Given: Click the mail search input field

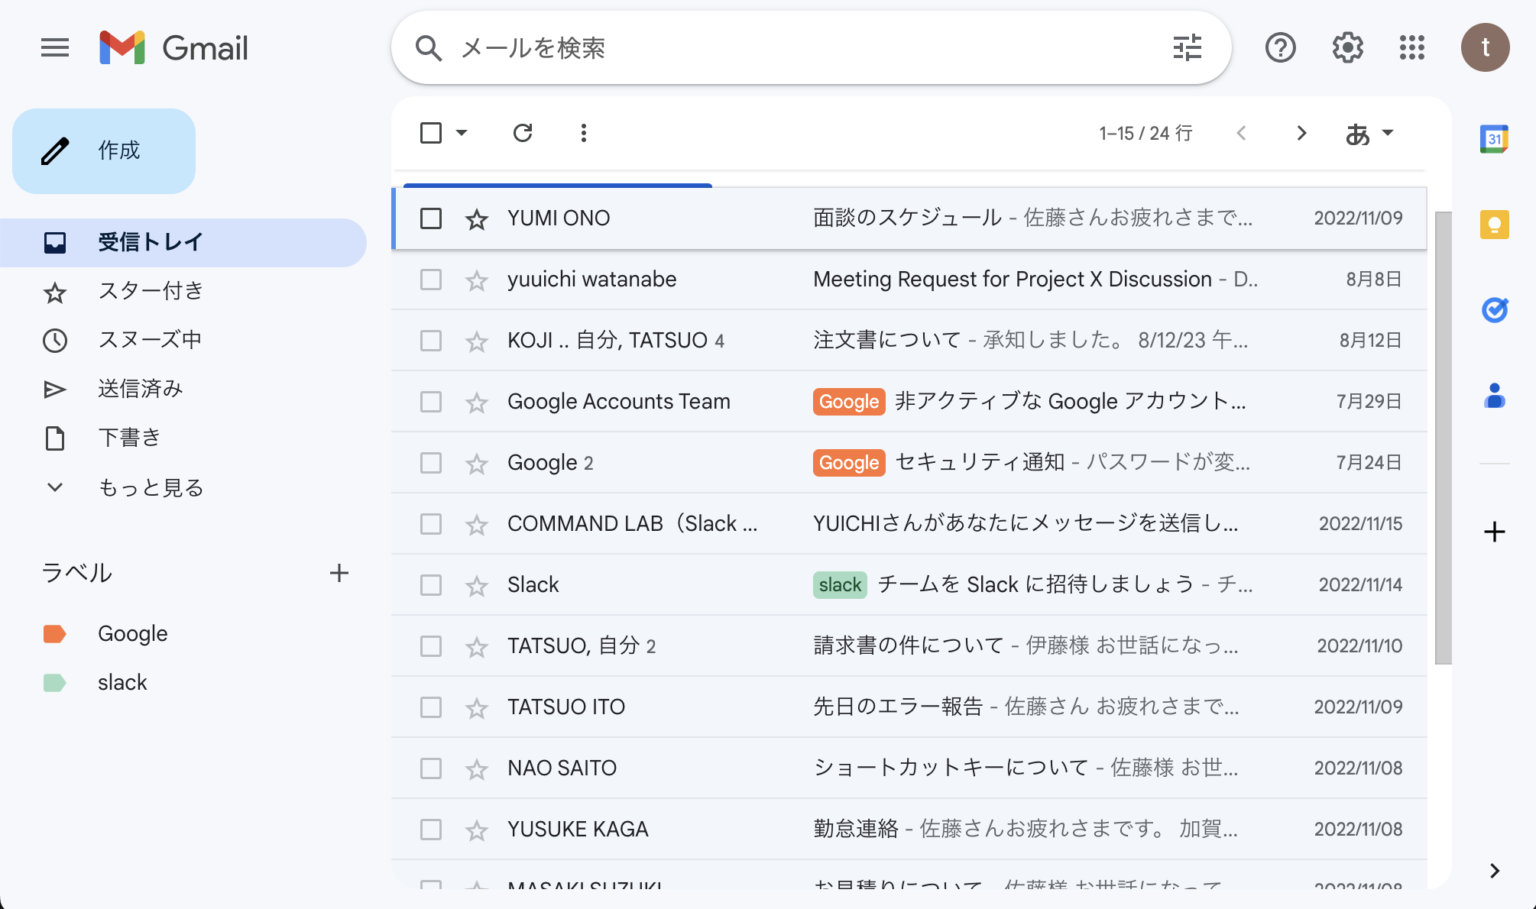Looking at the screenshot, I should (x=700, y=47).
